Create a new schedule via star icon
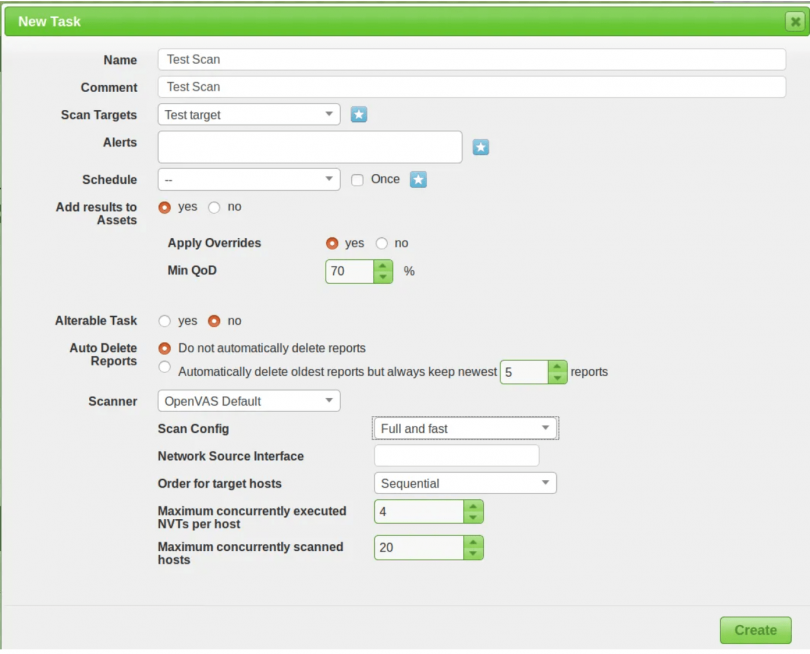Viewport: 810px width, 654px height. [x=417, y=179]
